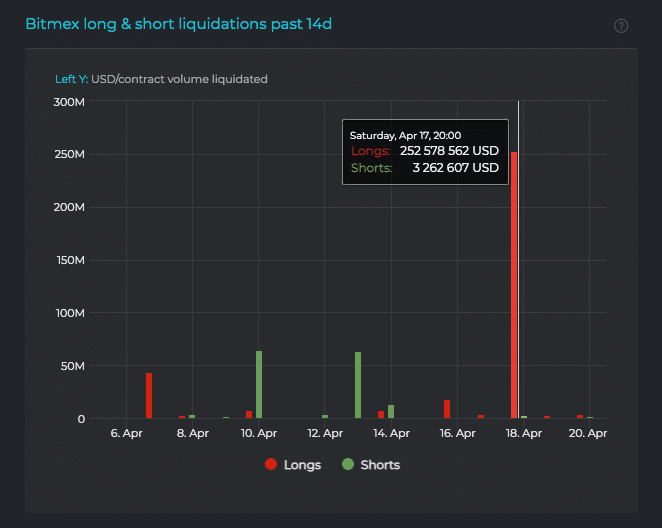Screen dimensions: 662x528
Task: Click the '100M' y-axis label
Action: [x=70, y=313]
